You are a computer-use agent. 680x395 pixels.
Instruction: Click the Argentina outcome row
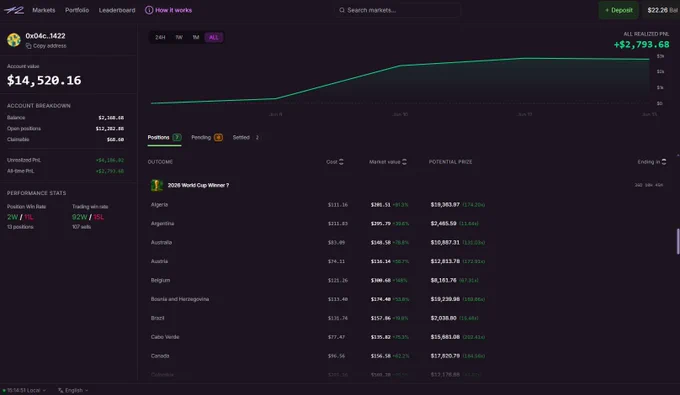(408, 224)
